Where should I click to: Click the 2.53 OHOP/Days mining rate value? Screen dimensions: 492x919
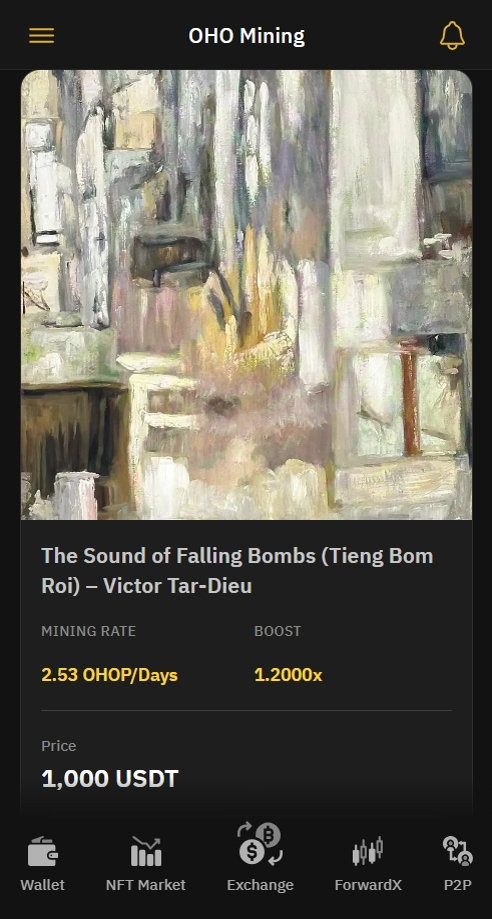pyautogui.click(x=110, y=675)
